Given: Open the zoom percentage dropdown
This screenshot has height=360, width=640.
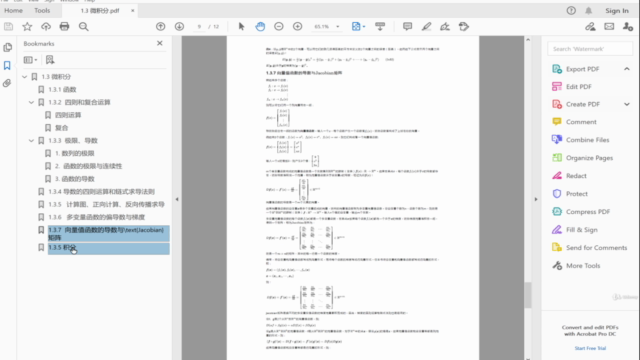Looking at the screenshot, I should [x=338, y=27].
